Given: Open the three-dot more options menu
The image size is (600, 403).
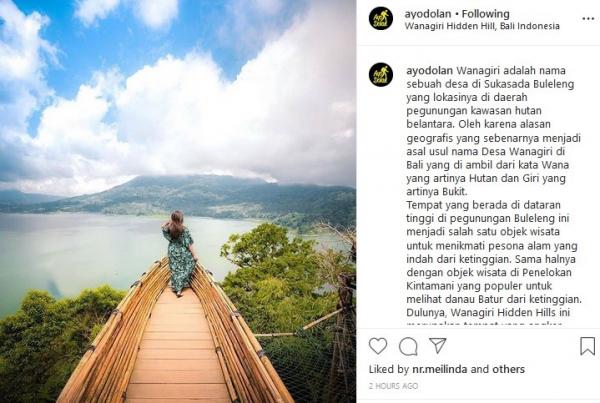Looking at the screenshot, I should click(x=588, y=19).
